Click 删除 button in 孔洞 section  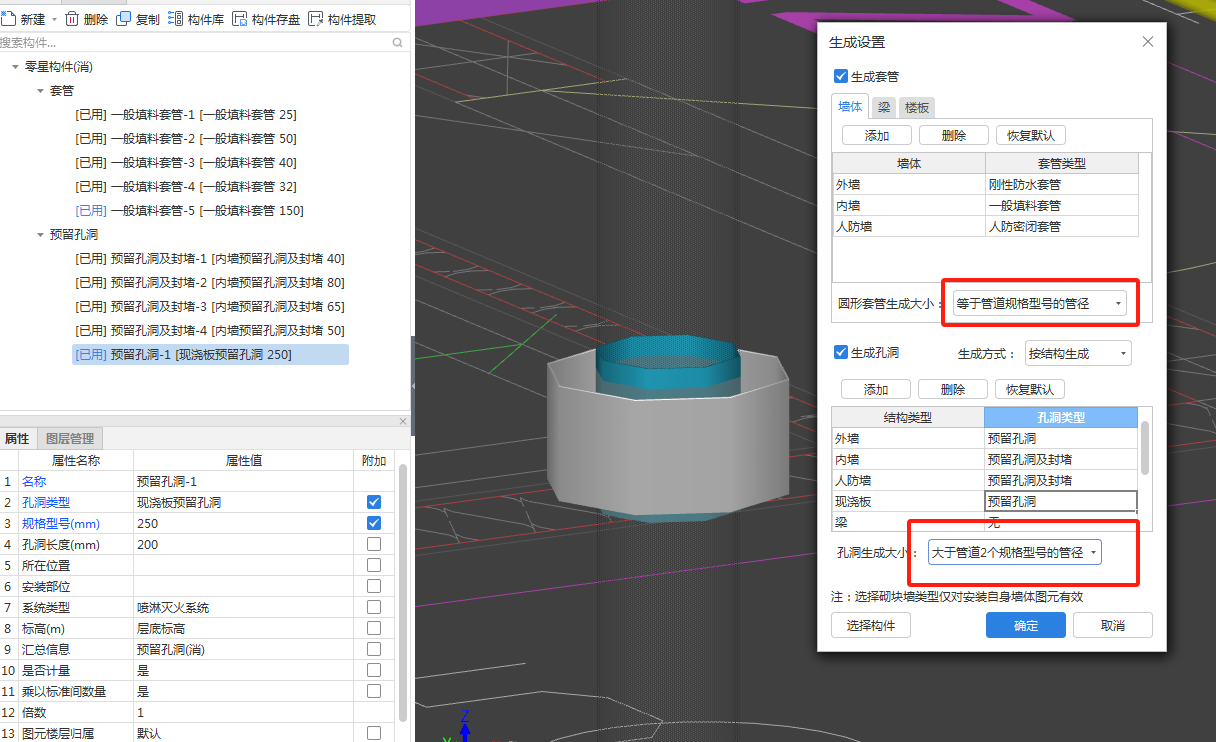click(953, 389)
